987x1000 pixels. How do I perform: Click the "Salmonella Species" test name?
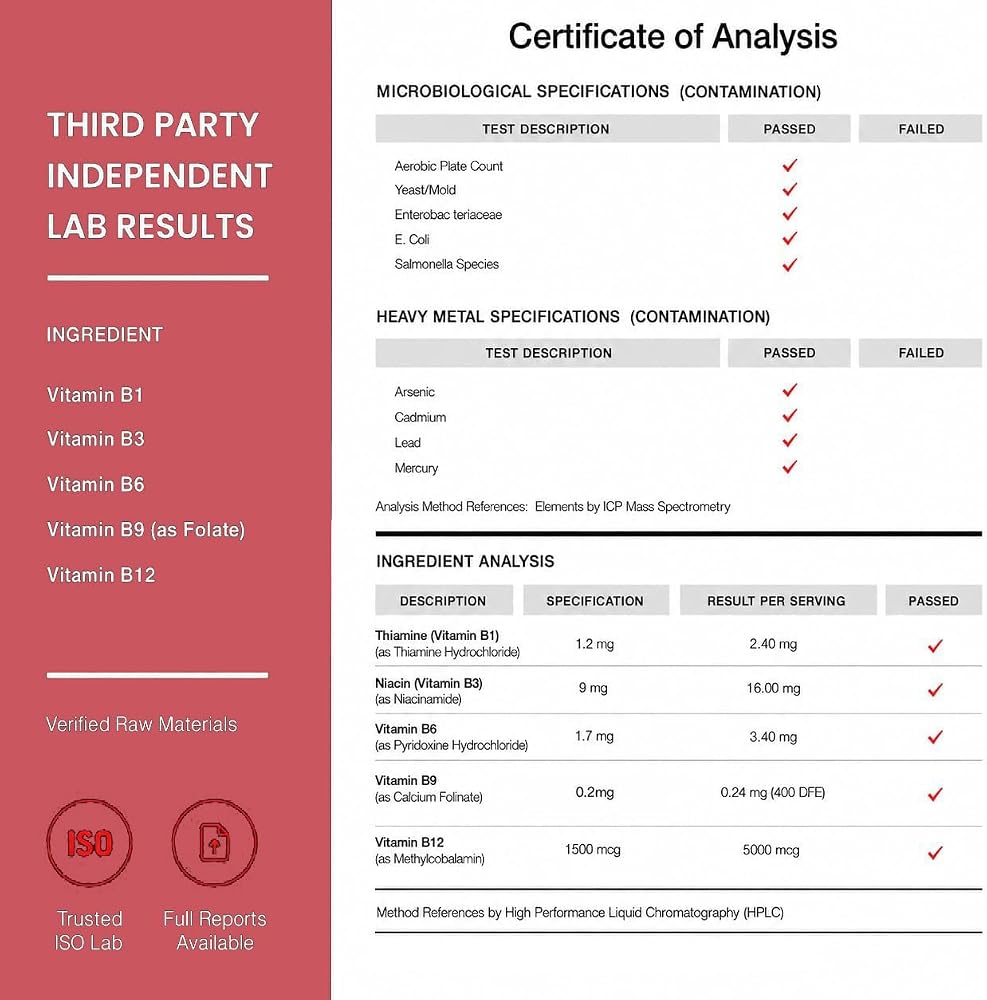446,264
